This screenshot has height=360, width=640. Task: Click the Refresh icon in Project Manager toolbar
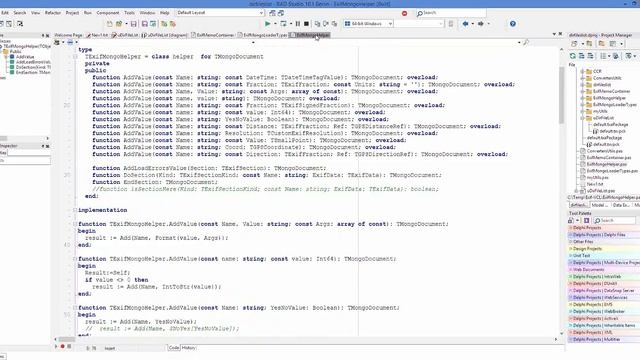(x=573, y=56)
